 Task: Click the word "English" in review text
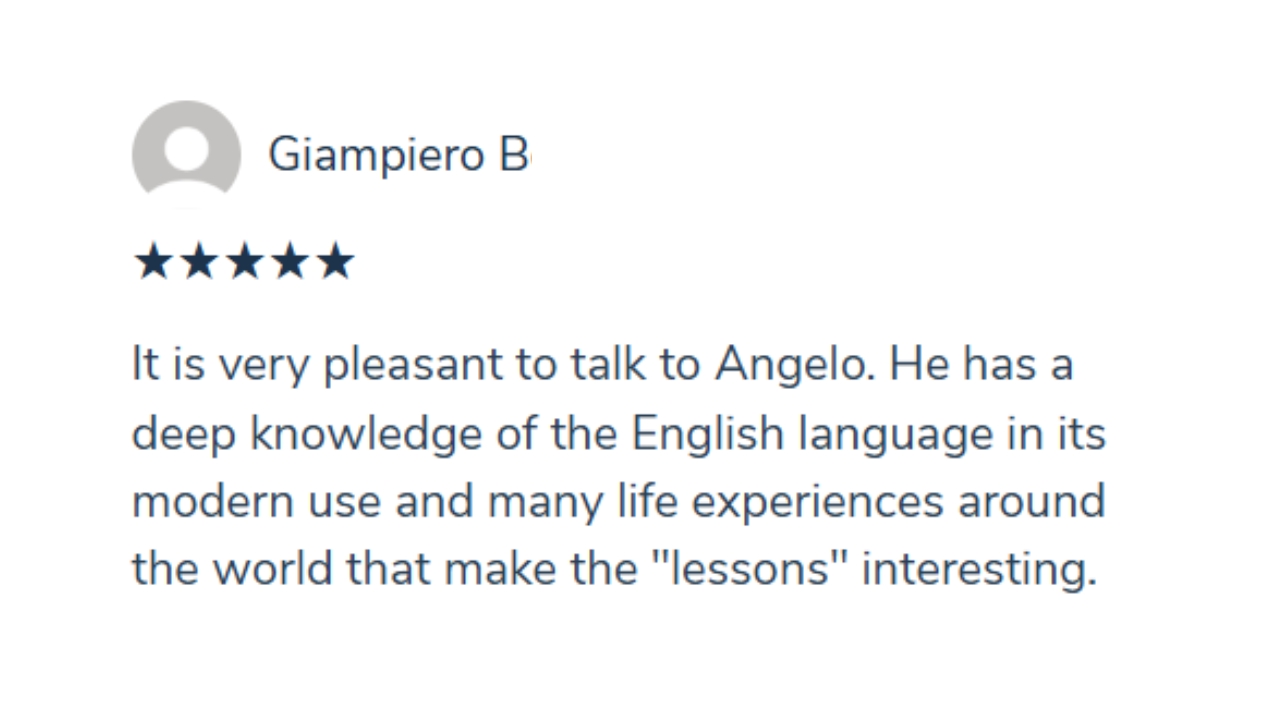[706, 434]
